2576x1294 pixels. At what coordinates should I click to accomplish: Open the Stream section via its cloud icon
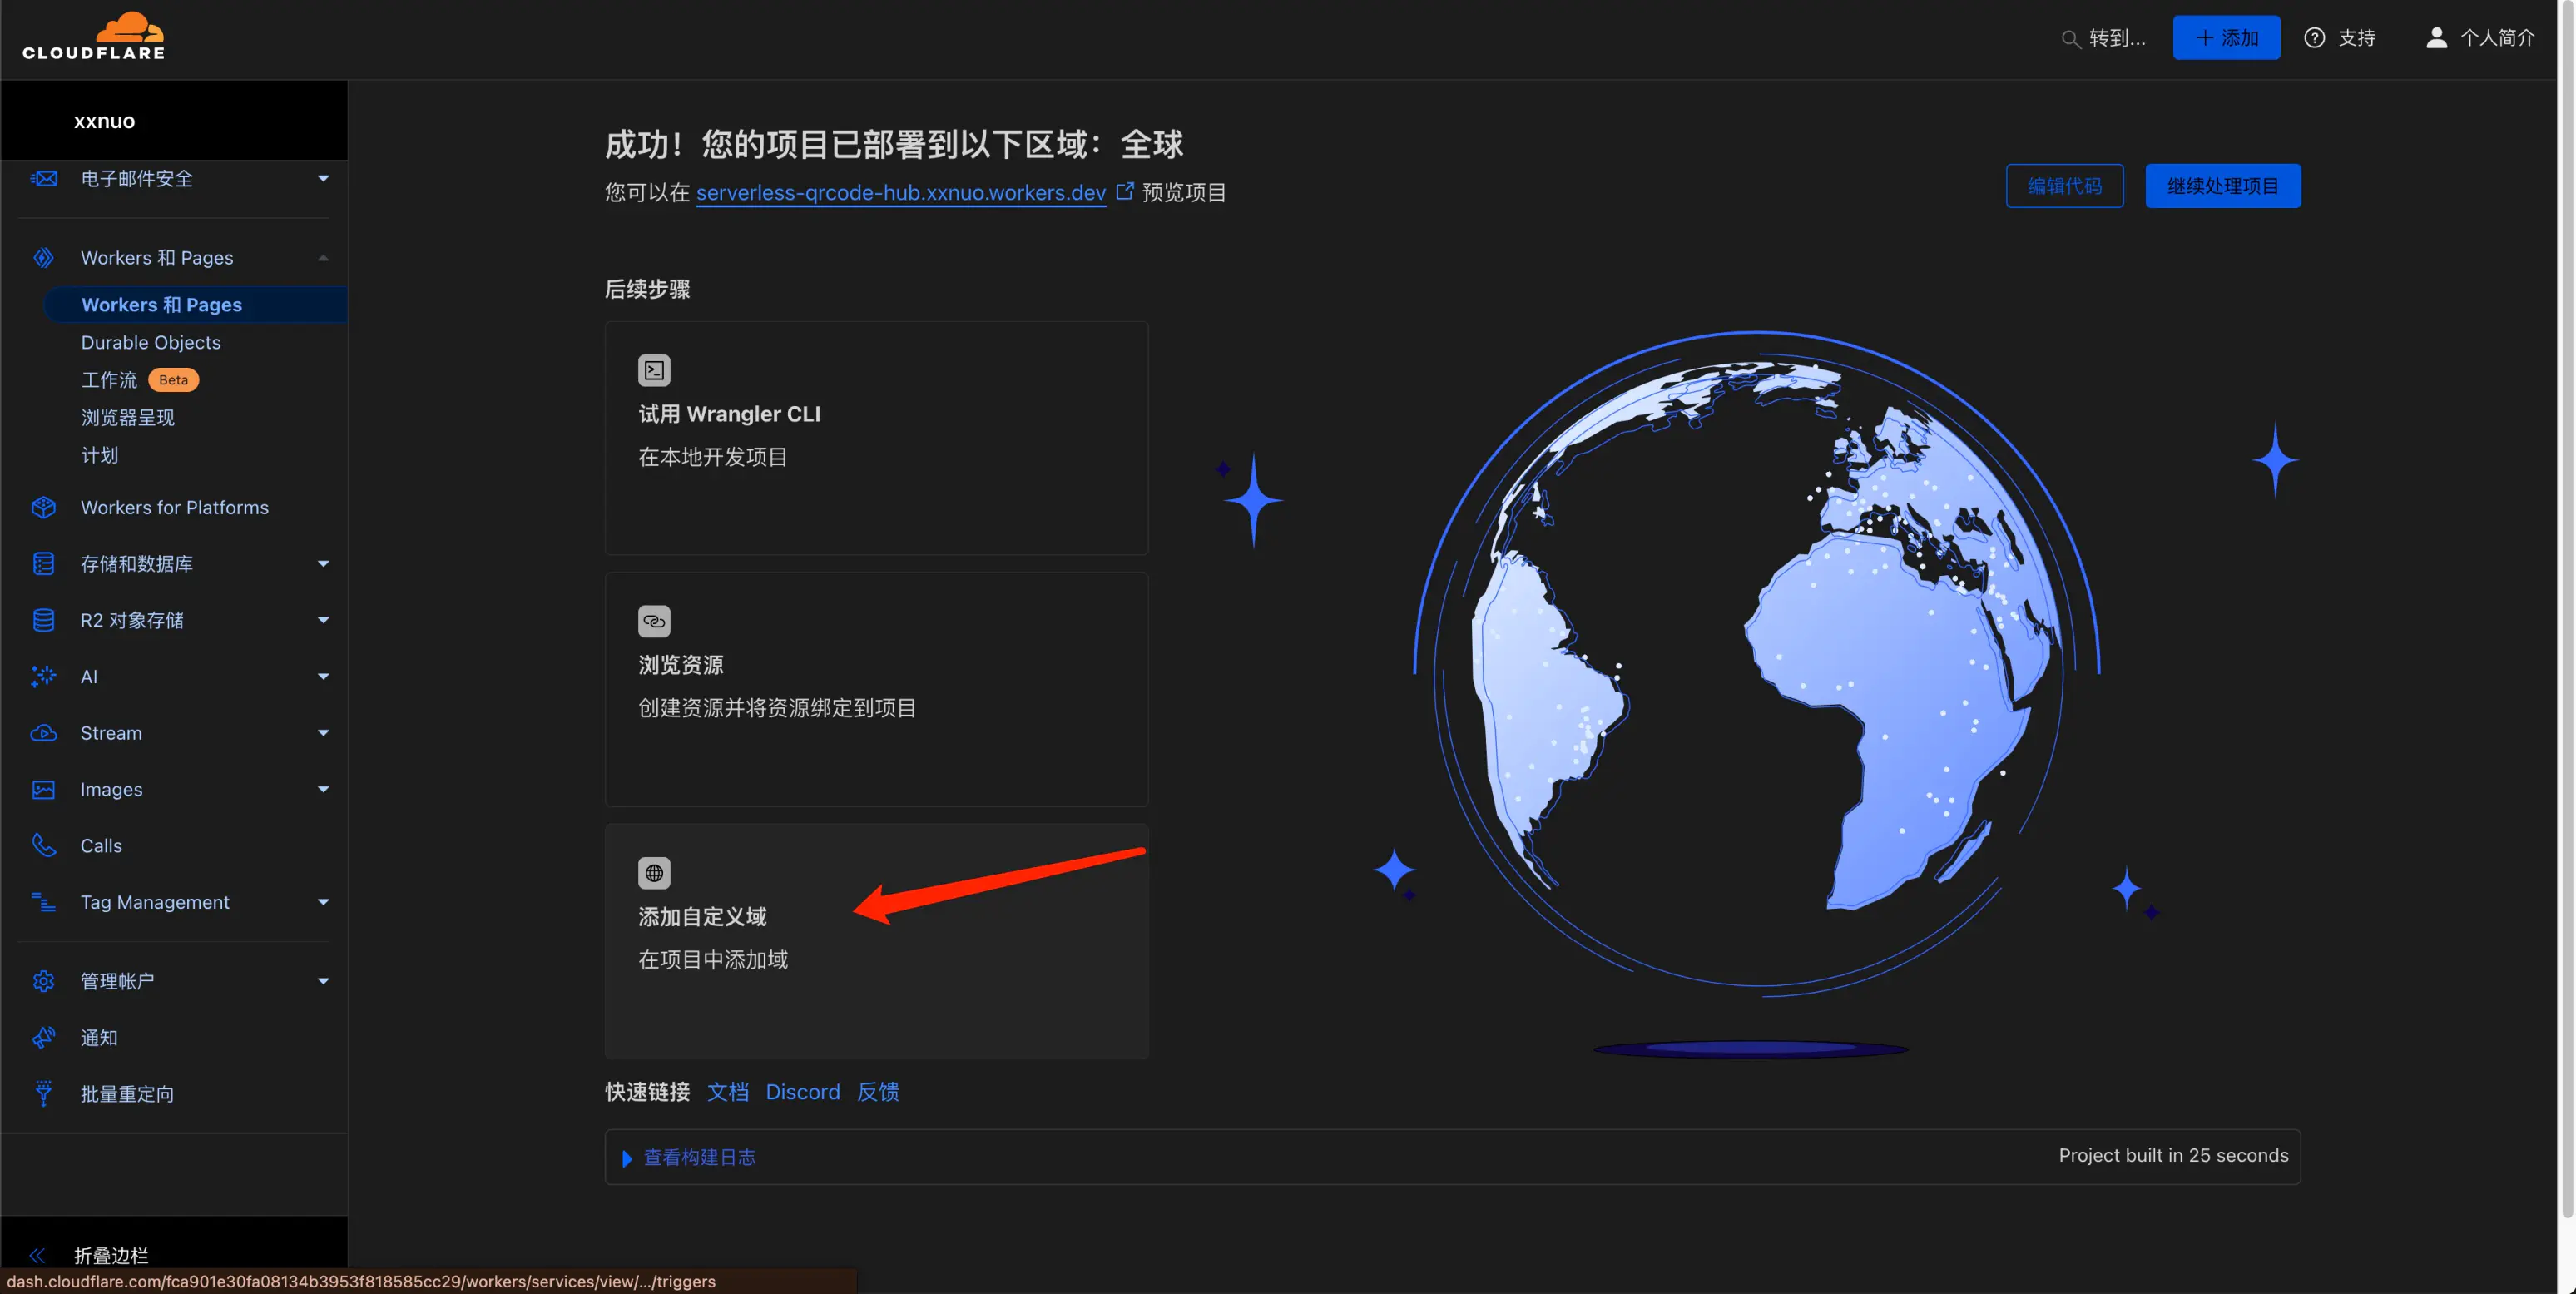(44, 733)
